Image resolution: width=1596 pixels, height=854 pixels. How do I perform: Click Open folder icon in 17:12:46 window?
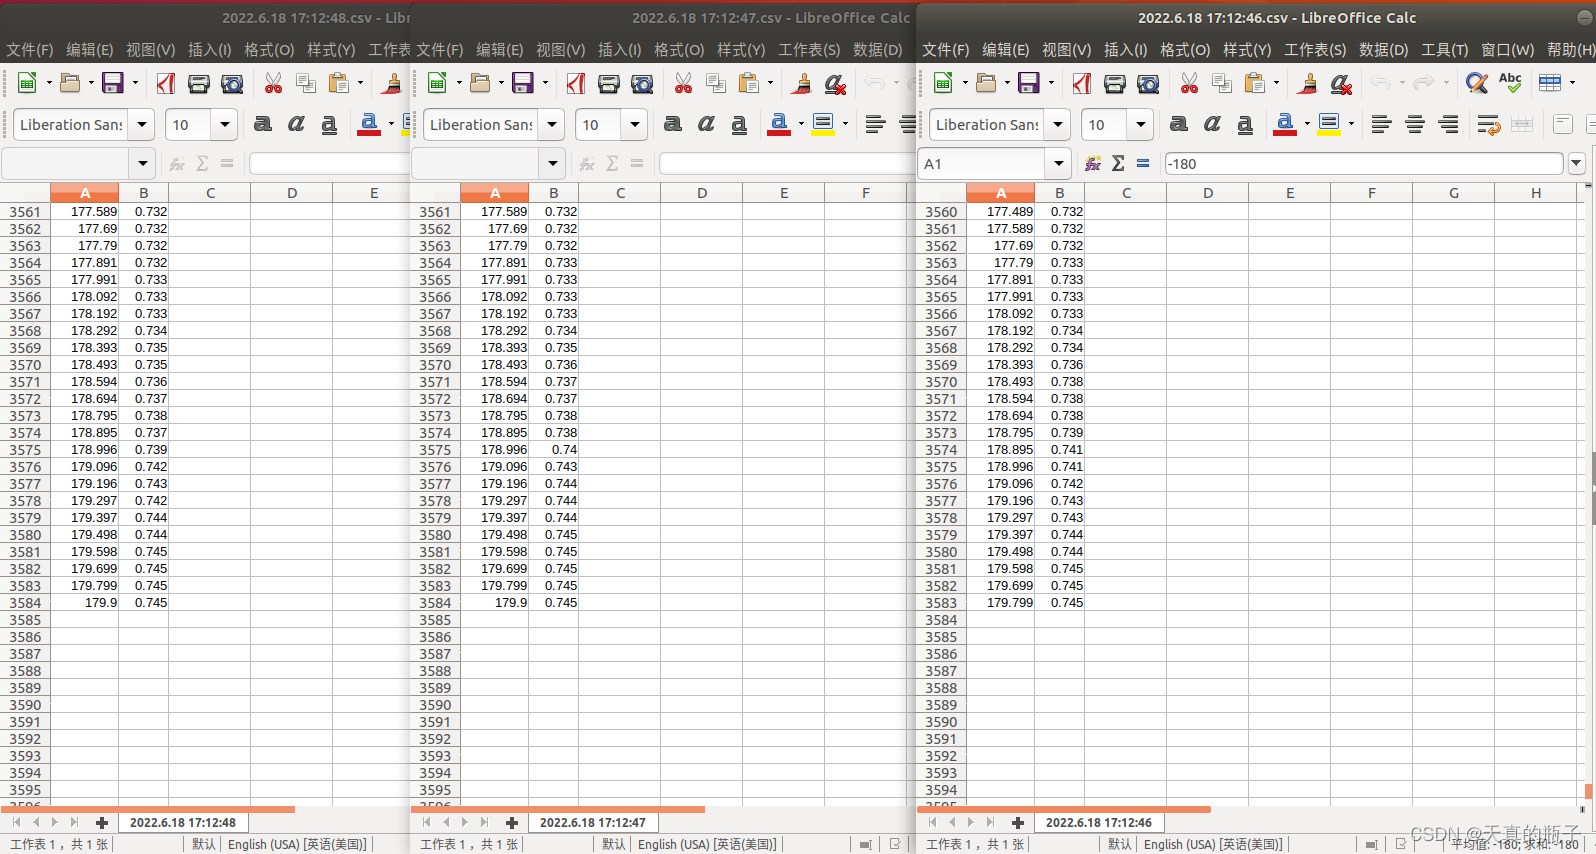tap(985, 83)
